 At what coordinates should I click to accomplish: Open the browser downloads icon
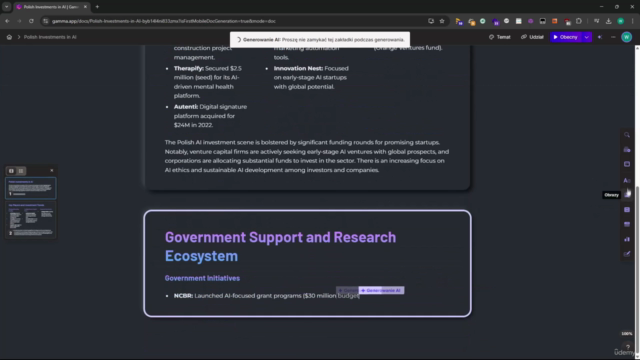click(x=609, y=21)
